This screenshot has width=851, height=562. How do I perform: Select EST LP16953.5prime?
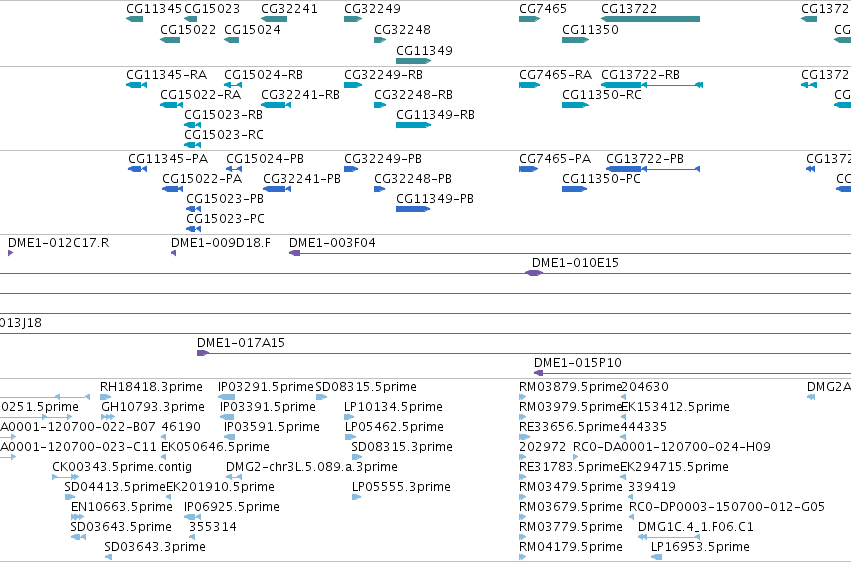[700, 547]
